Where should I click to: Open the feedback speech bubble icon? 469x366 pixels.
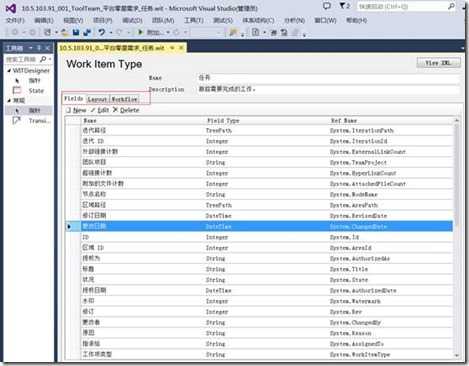pos(327,6)
